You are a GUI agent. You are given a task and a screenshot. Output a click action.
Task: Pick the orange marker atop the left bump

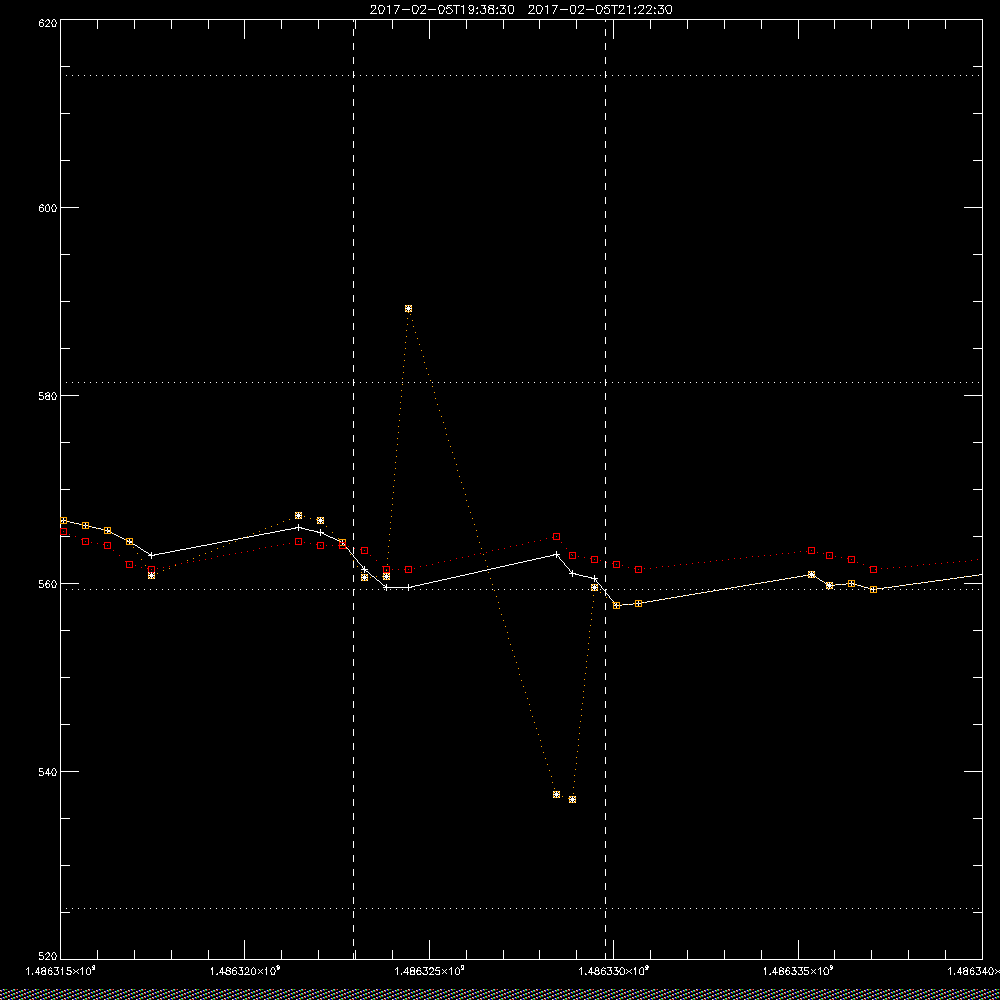coord(298,515)
